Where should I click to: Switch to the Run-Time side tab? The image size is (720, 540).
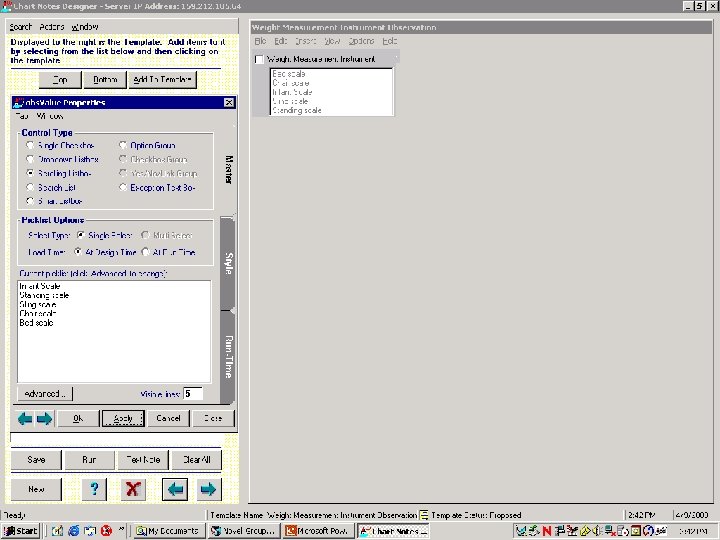click(228, 357)
